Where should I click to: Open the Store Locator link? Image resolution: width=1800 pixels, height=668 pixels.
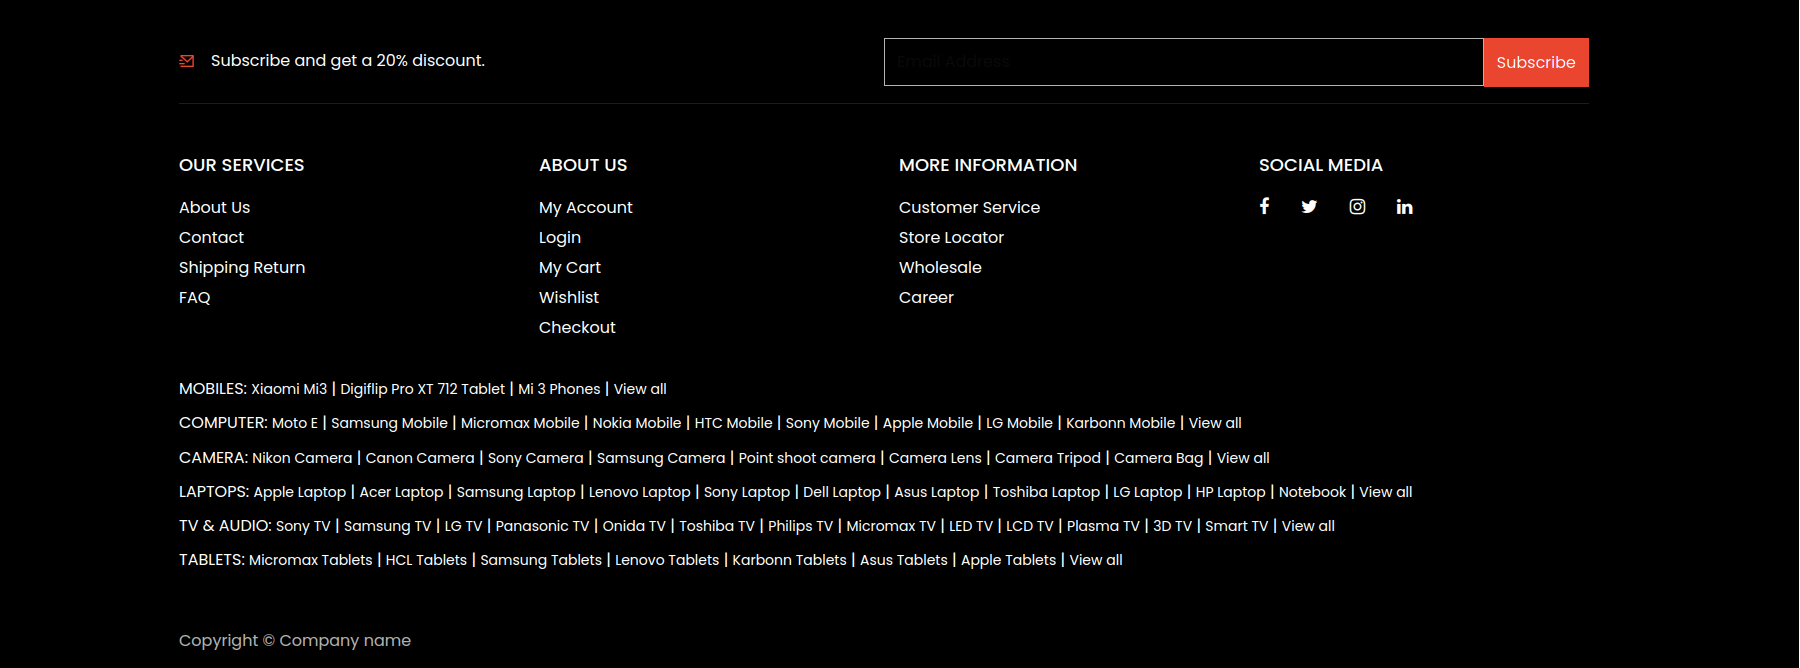pyautogui.click(x=951, y=237)
